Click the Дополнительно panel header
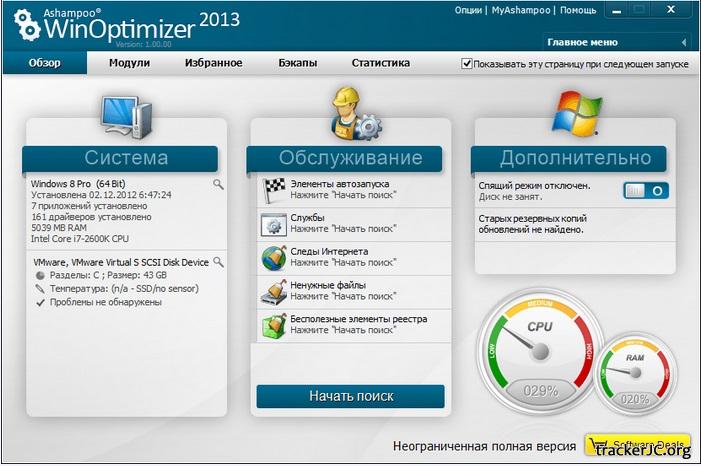The image size is (701, 466). (x=569, y=158)
